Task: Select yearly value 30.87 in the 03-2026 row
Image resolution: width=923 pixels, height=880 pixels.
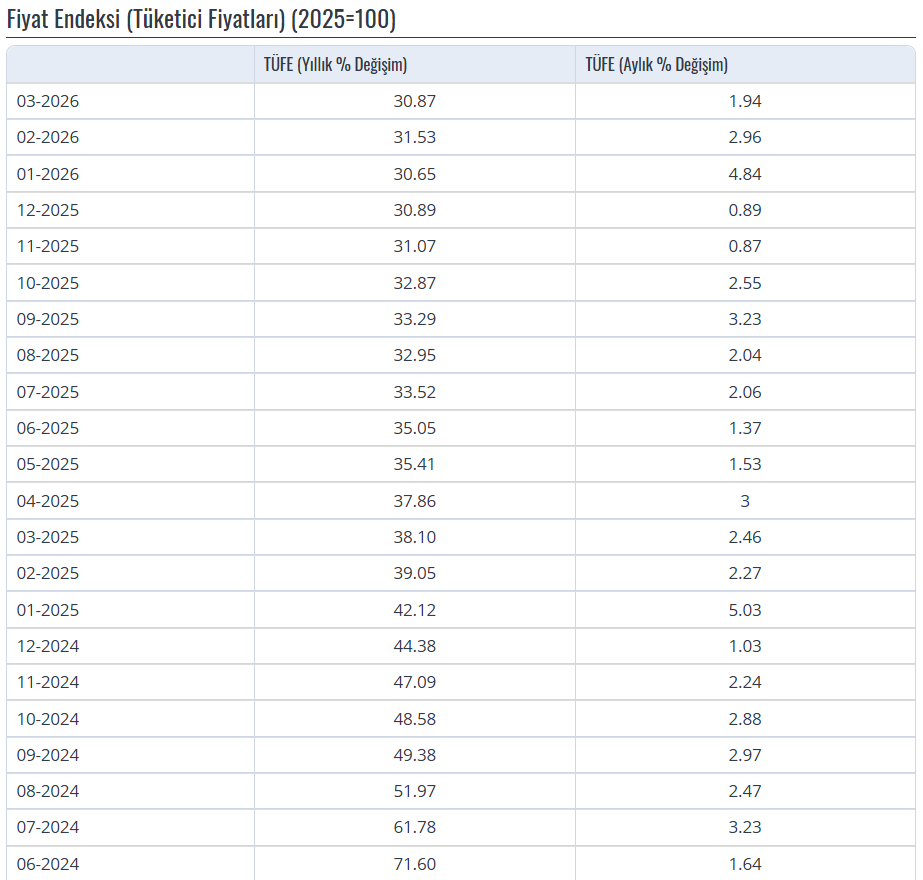Action: point(414,101)
